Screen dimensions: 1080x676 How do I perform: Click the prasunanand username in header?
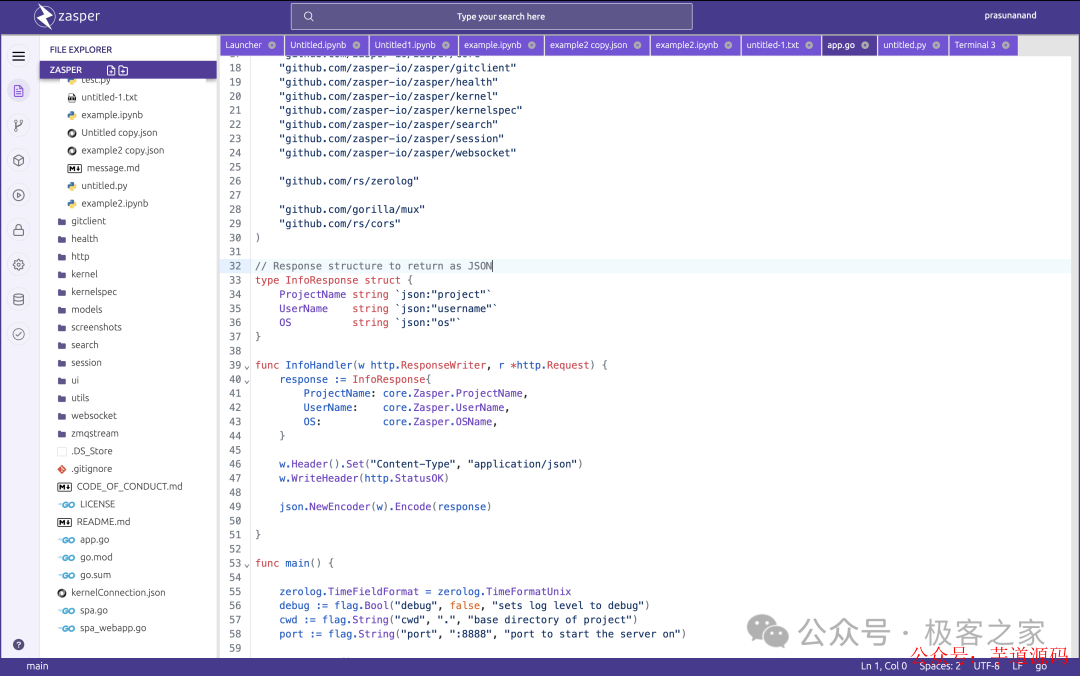coord(1010,16)
